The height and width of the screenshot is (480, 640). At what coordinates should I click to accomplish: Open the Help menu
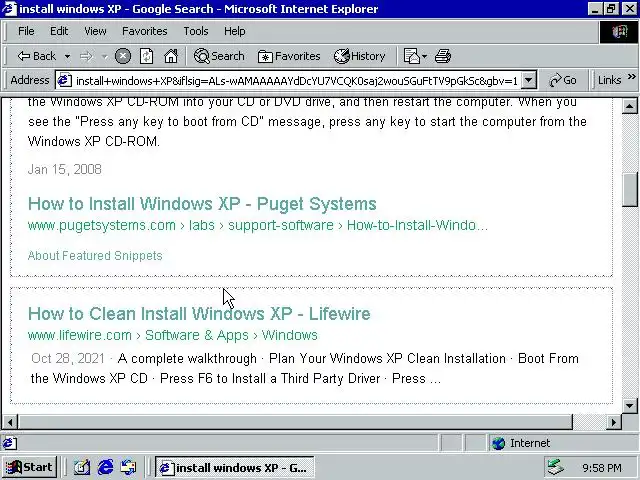[x=235, y=31]
